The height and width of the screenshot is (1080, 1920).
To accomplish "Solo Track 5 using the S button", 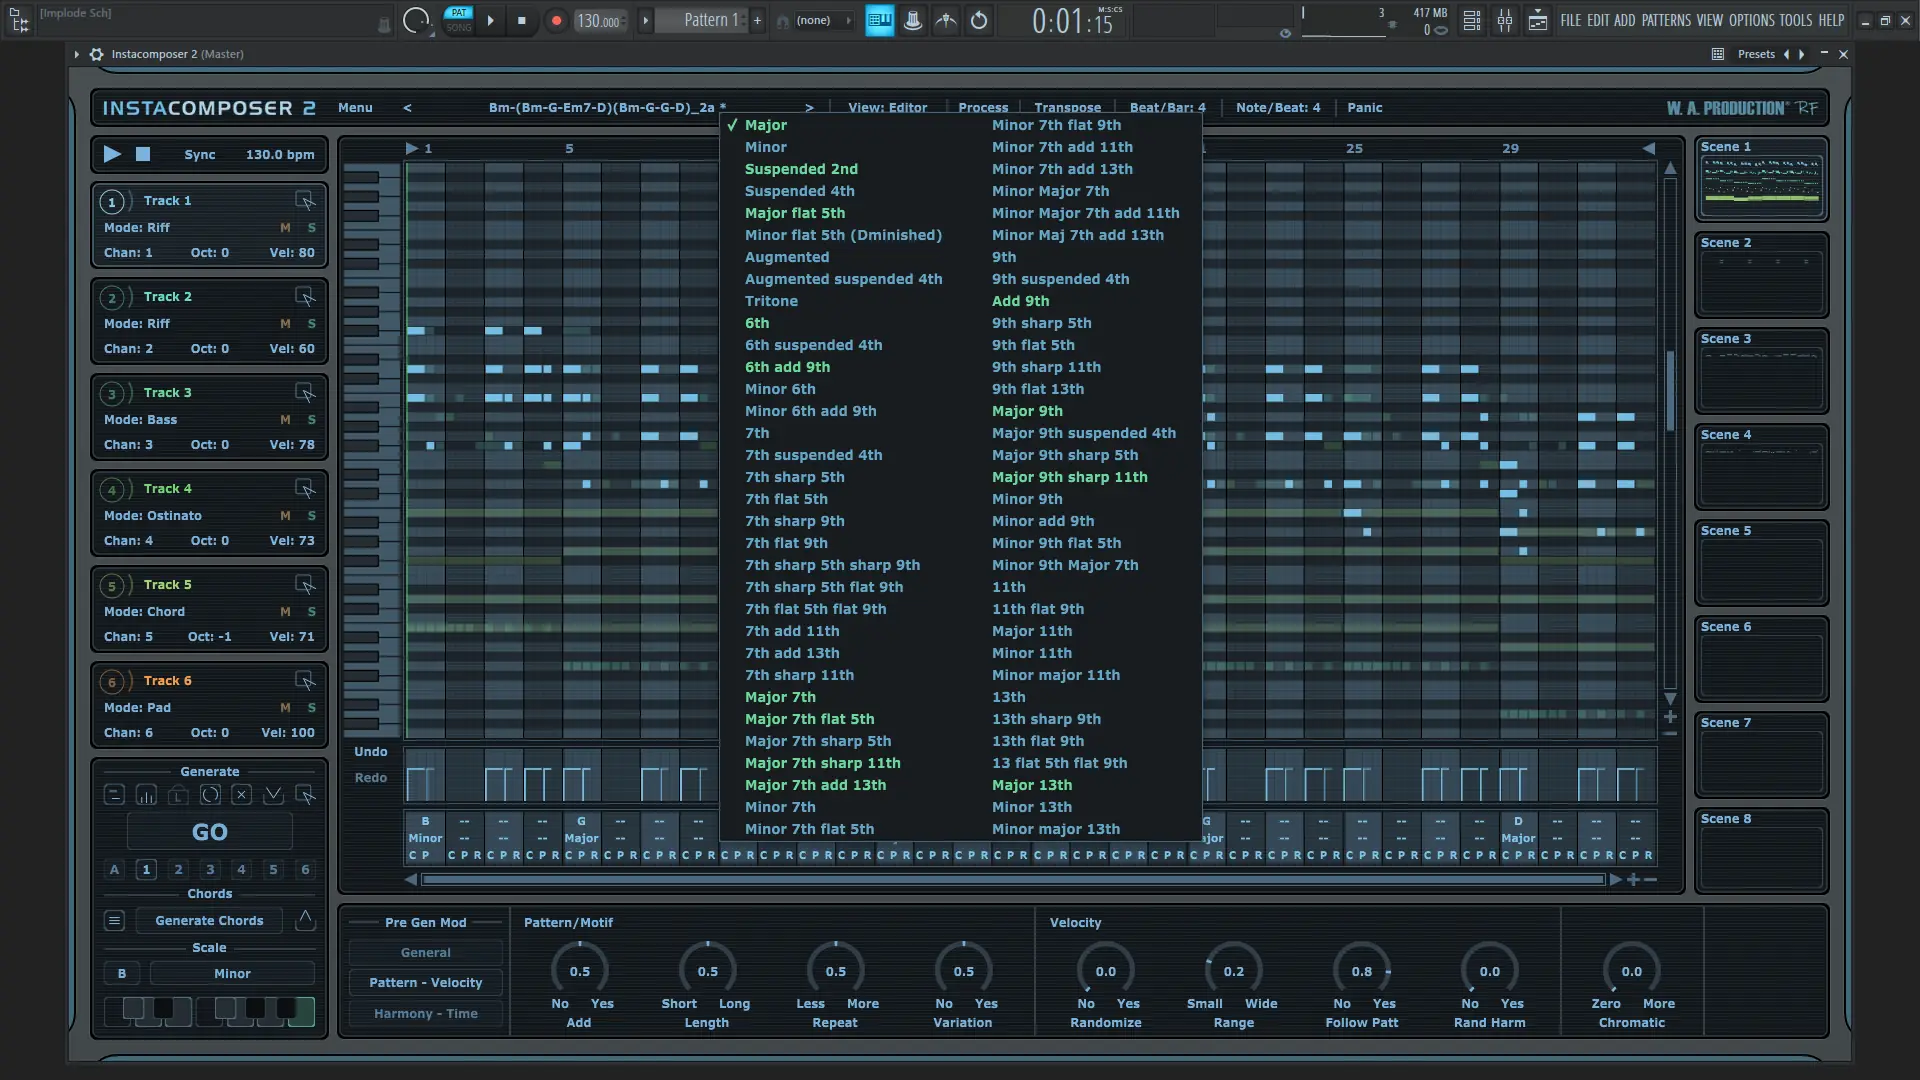I will coord(311,612).
